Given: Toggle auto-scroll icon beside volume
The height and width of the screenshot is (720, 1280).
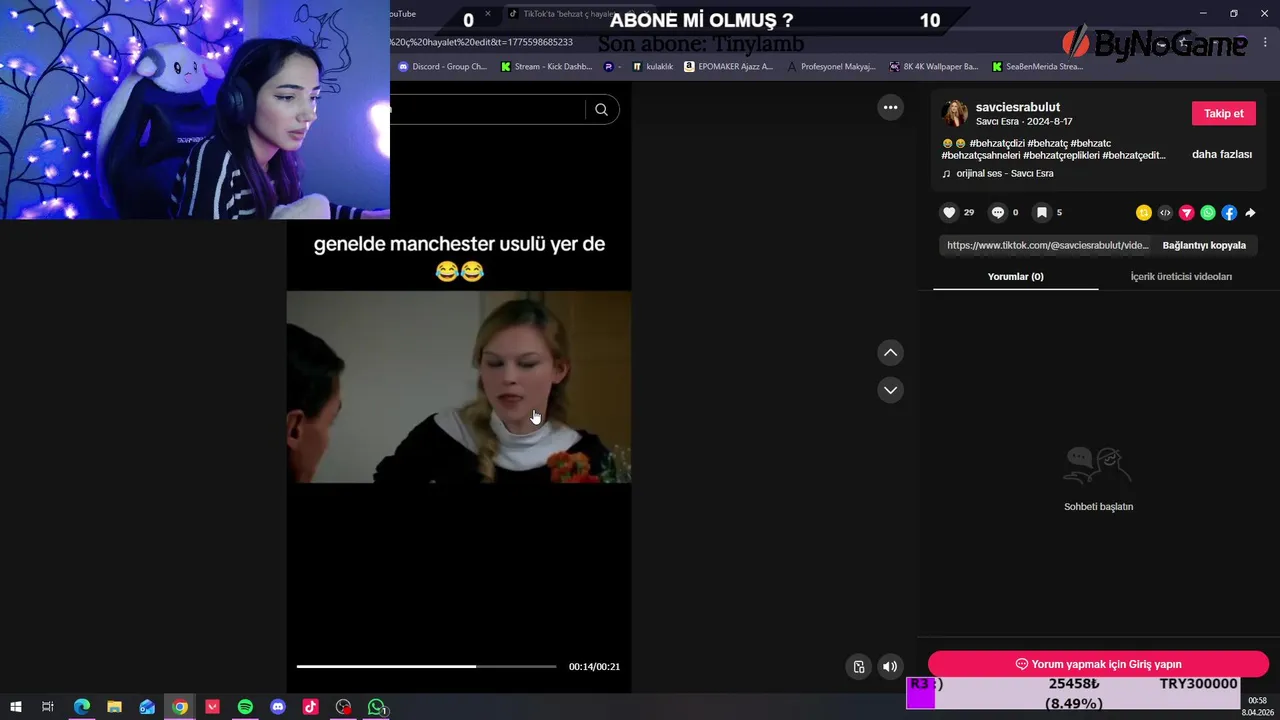Looking at the screenshot, I should [x=858, y=667].
